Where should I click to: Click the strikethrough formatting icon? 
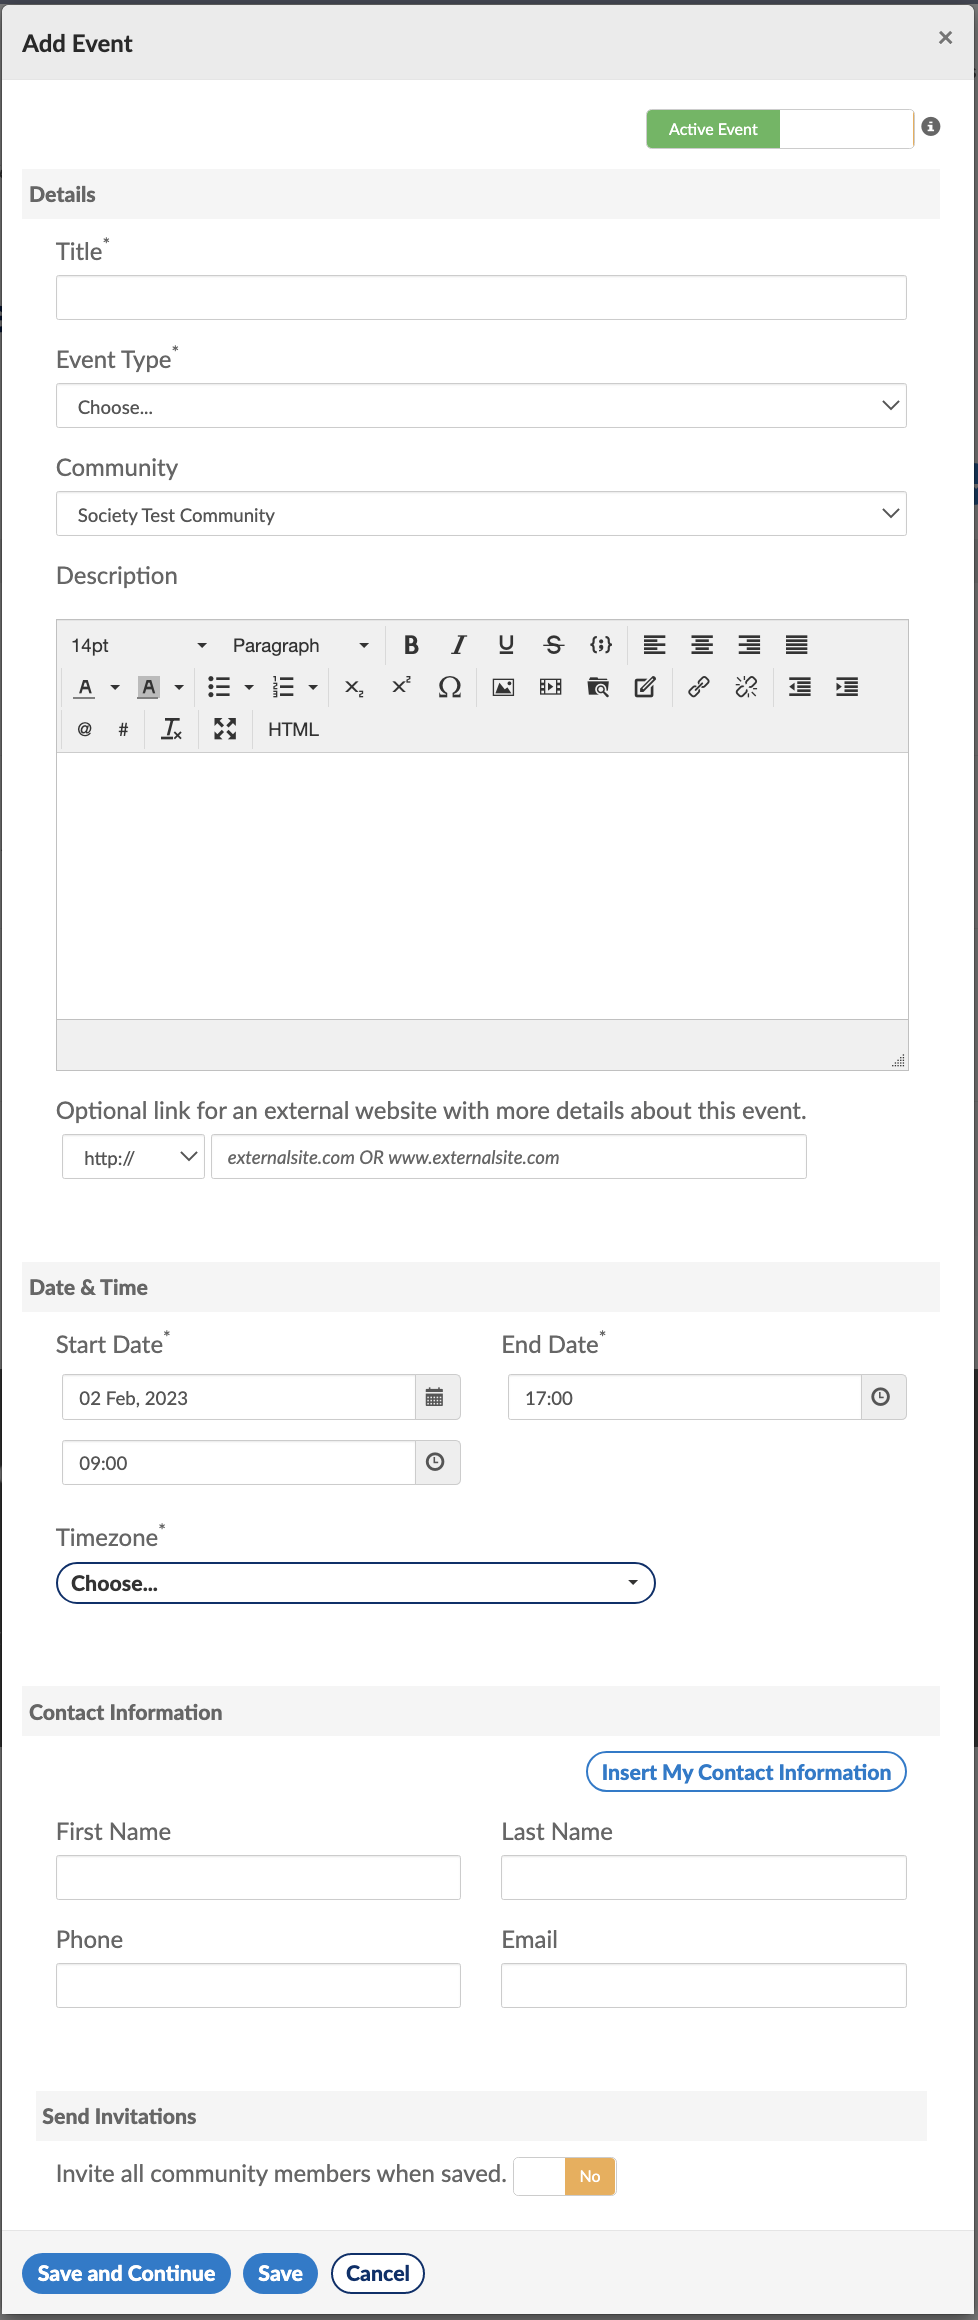pos(553,645)
